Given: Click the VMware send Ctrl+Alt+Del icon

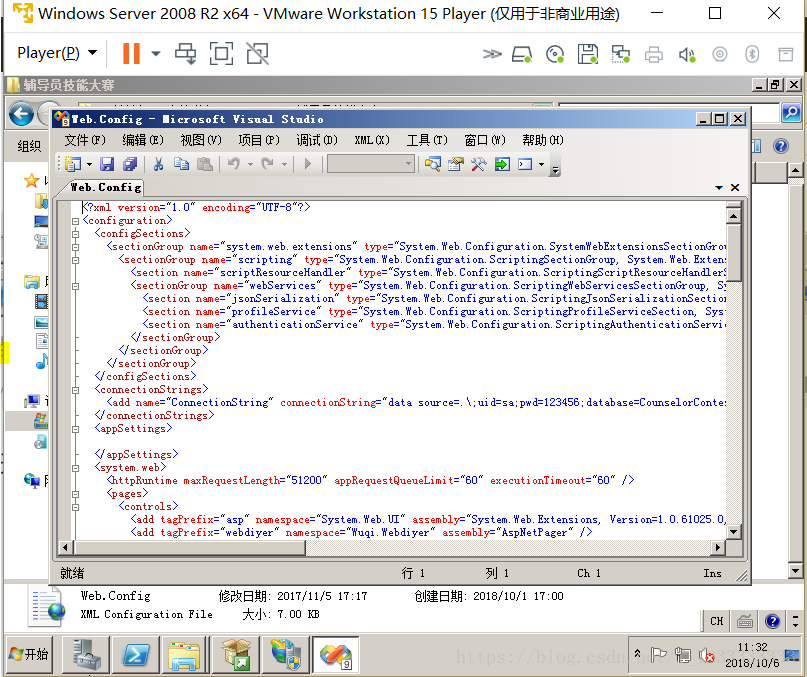Looking at the screenshot, I should [186, 53].
